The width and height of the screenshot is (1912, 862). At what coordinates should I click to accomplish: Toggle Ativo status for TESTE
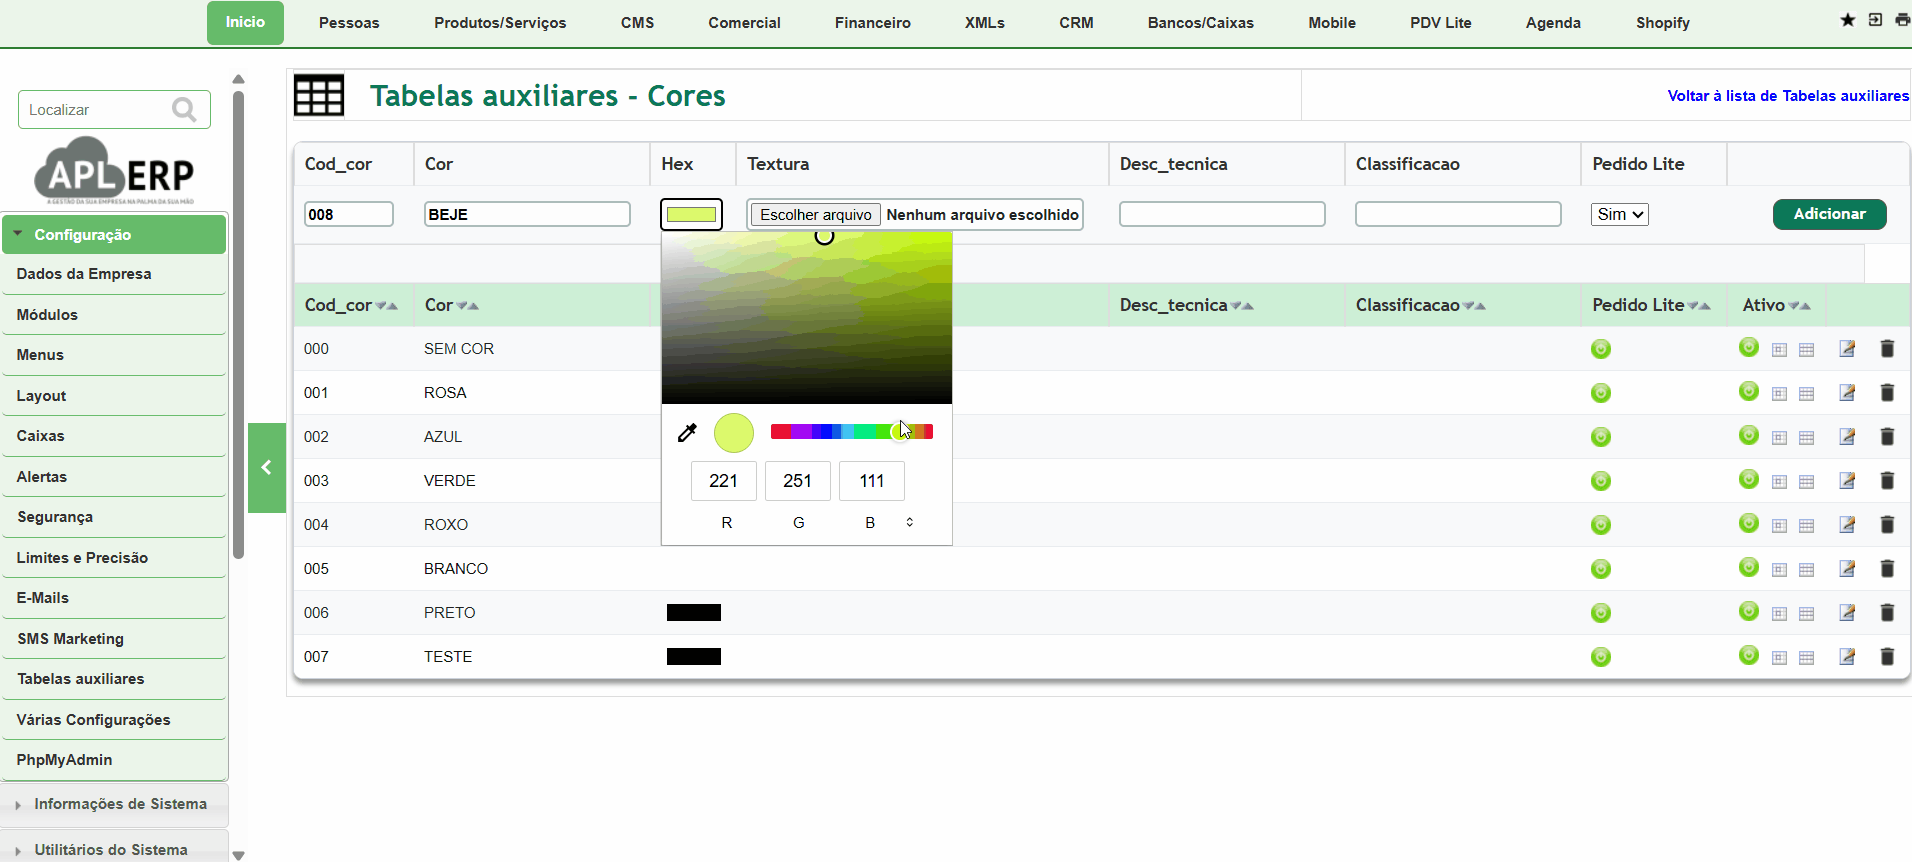(1749, 655)
